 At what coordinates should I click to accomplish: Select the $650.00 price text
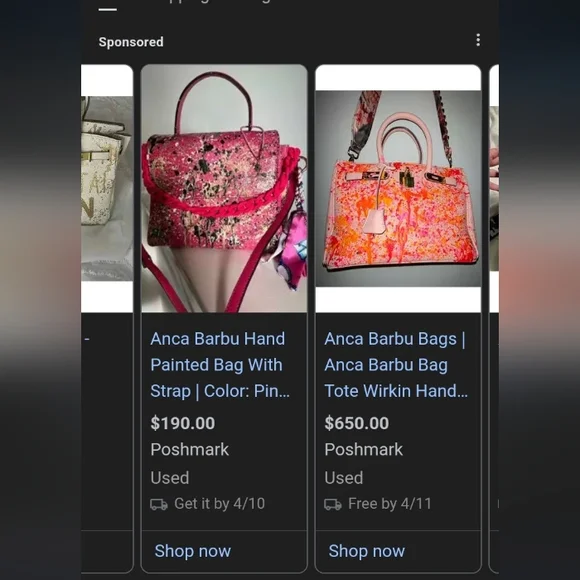coord(357,423)
